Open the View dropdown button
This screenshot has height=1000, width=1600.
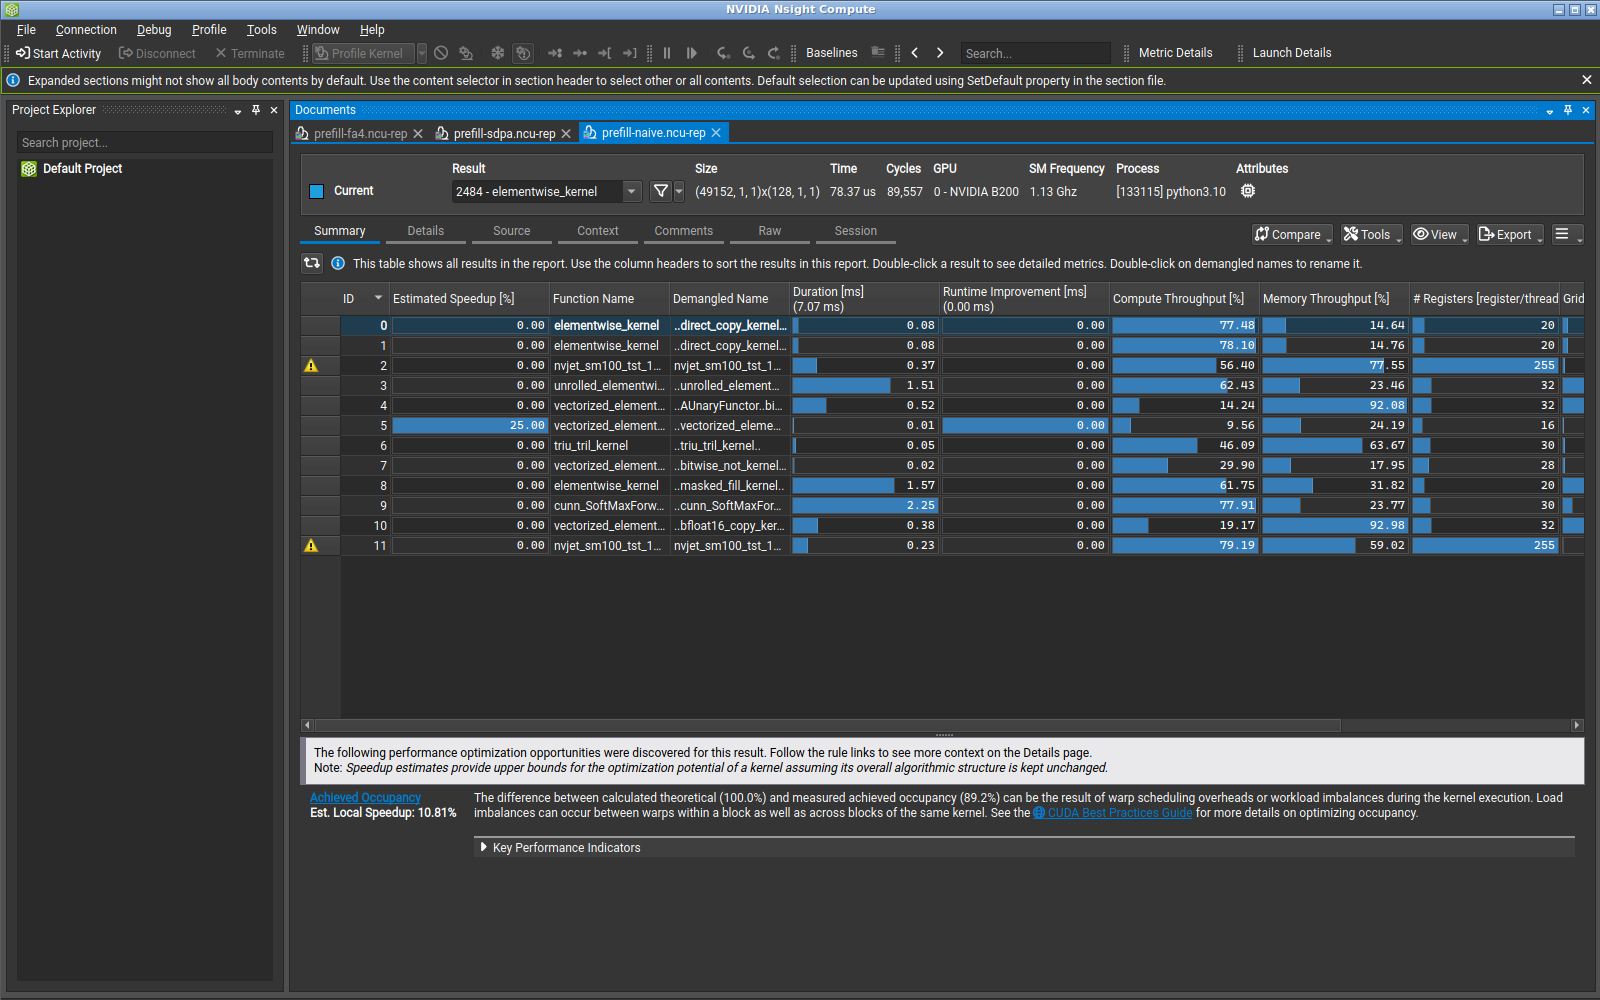pyautogui.click(x=1440, y=234)
